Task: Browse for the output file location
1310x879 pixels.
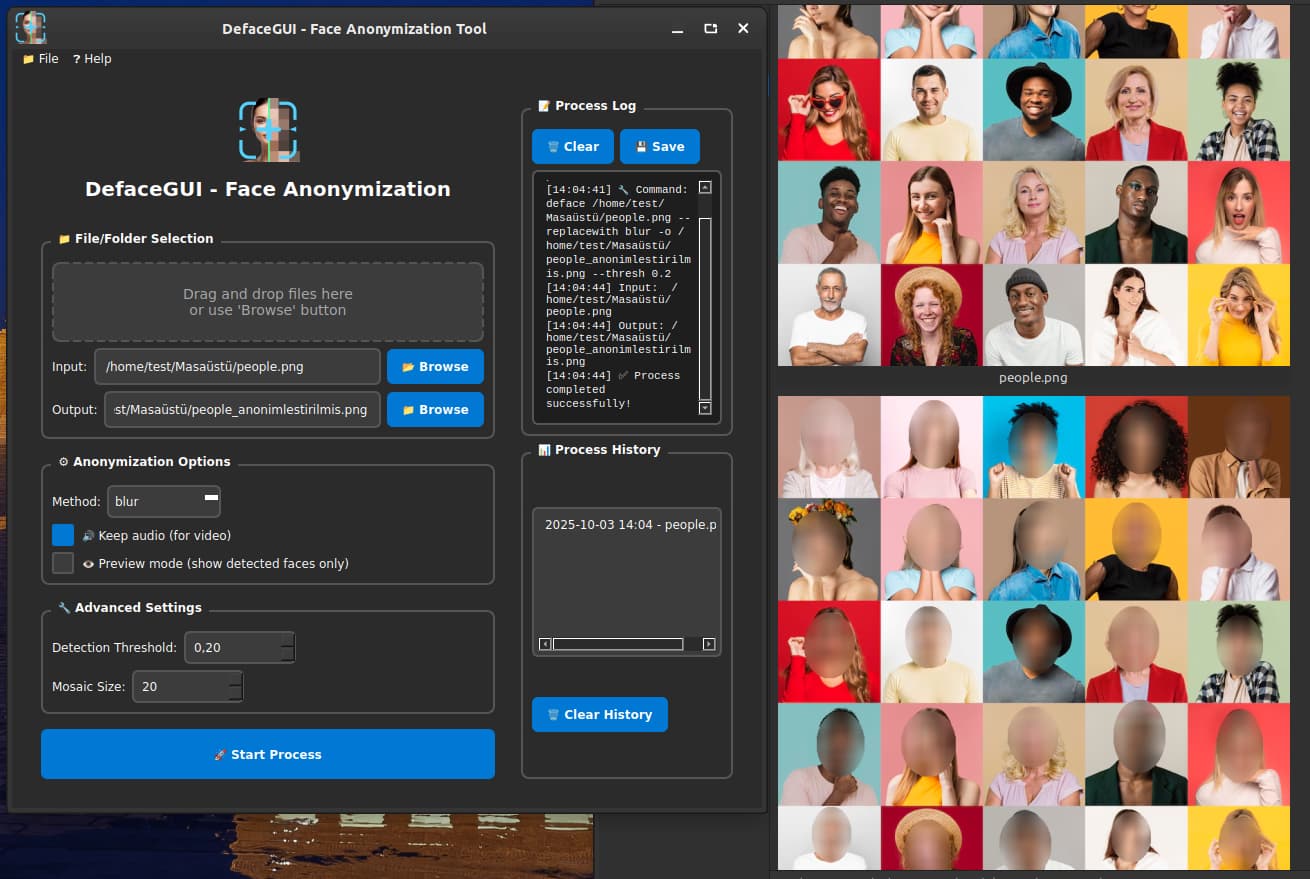Action: 435,410
